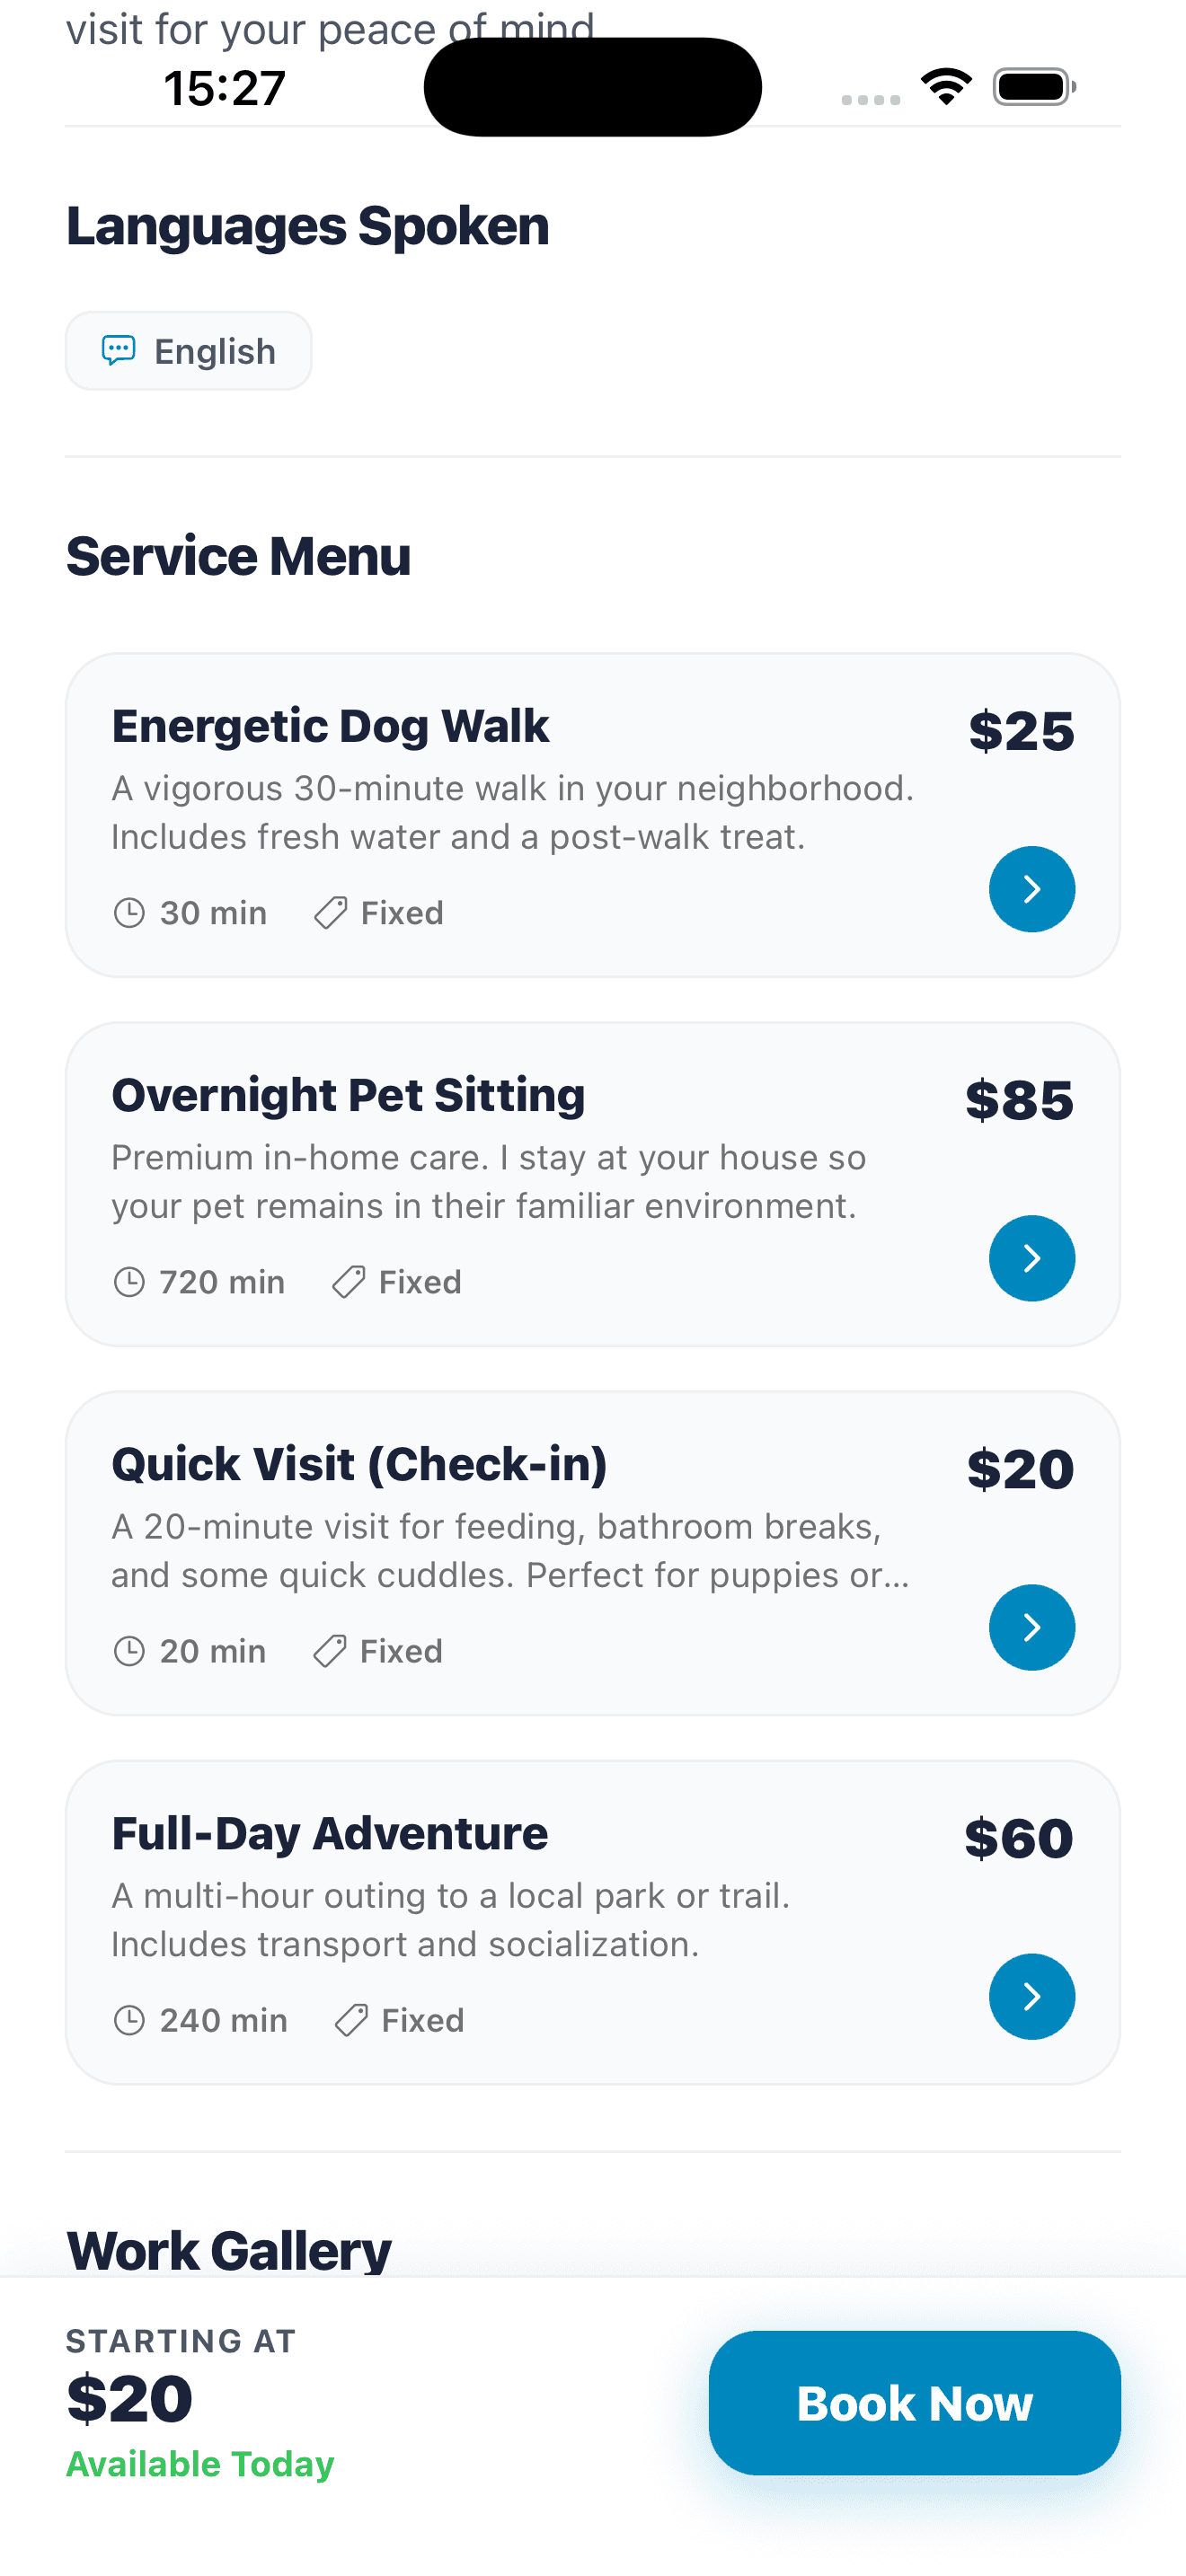
Task: Open Overnight Pet Sitting chevron arrow
Action: [x=1031, y=1258]
